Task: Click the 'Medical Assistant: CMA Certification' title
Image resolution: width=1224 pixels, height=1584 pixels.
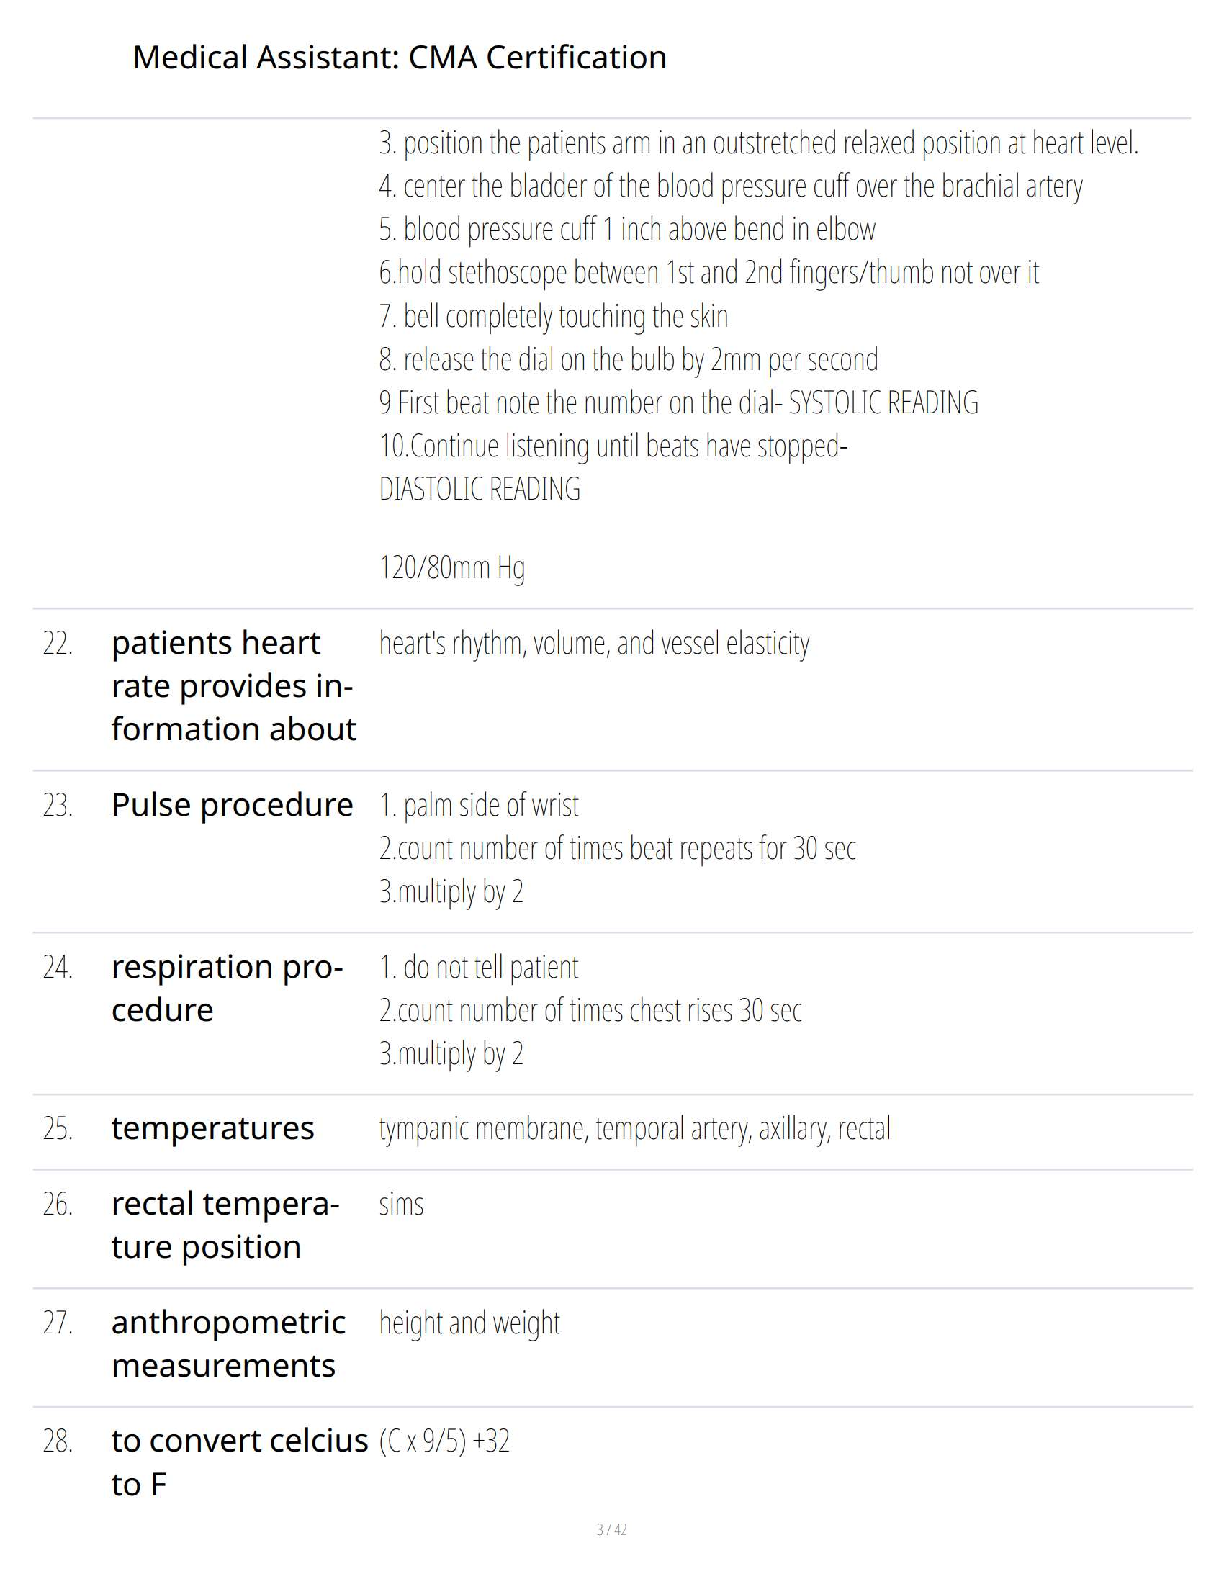Action: [399, 57]
